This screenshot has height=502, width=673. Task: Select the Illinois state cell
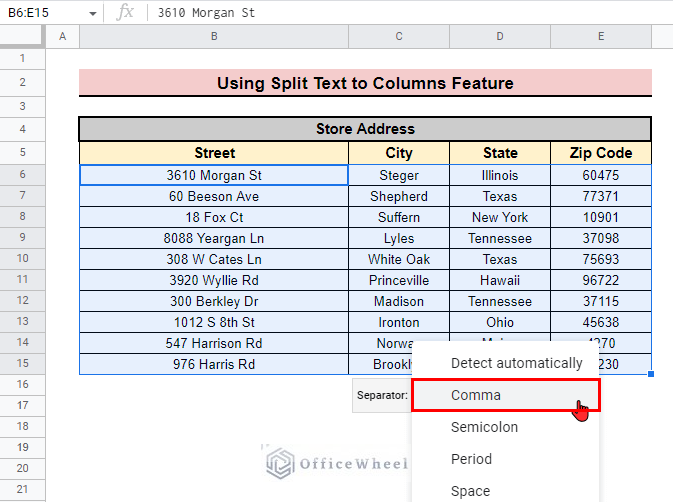click(500, 175)
